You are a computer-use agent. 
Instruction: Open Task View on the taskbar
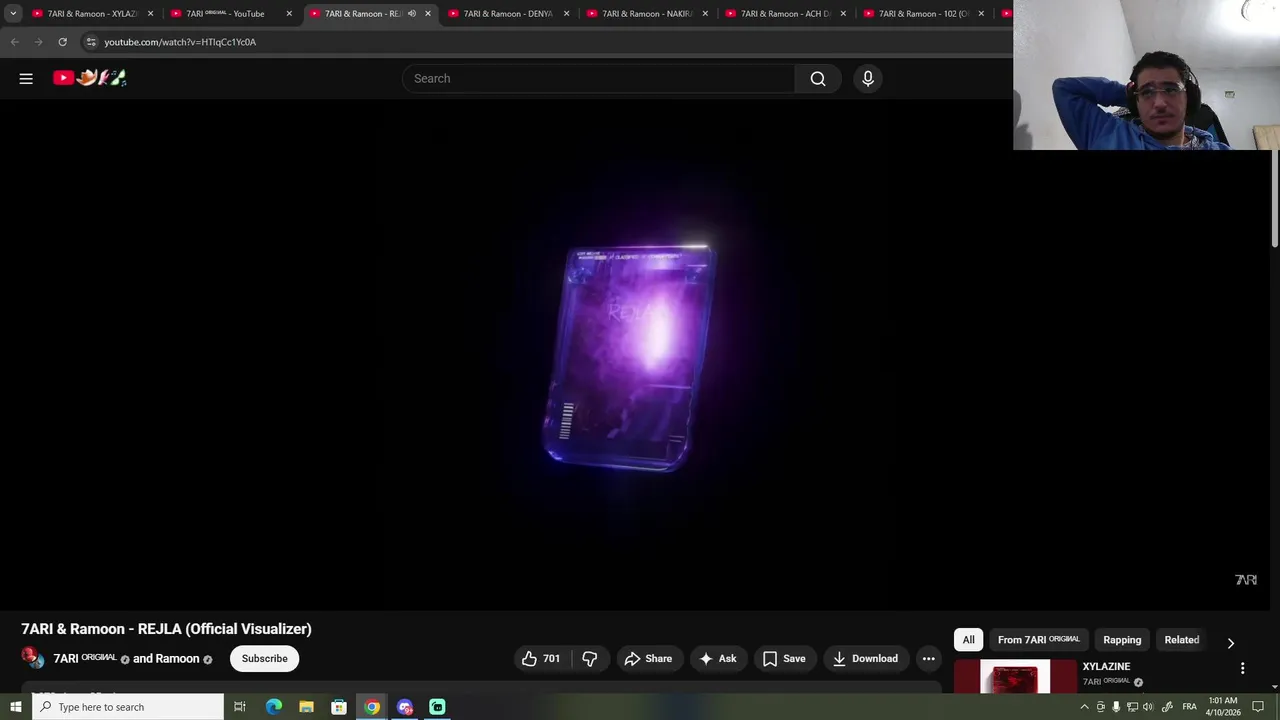pyautogui.click(x=240, y=707)
